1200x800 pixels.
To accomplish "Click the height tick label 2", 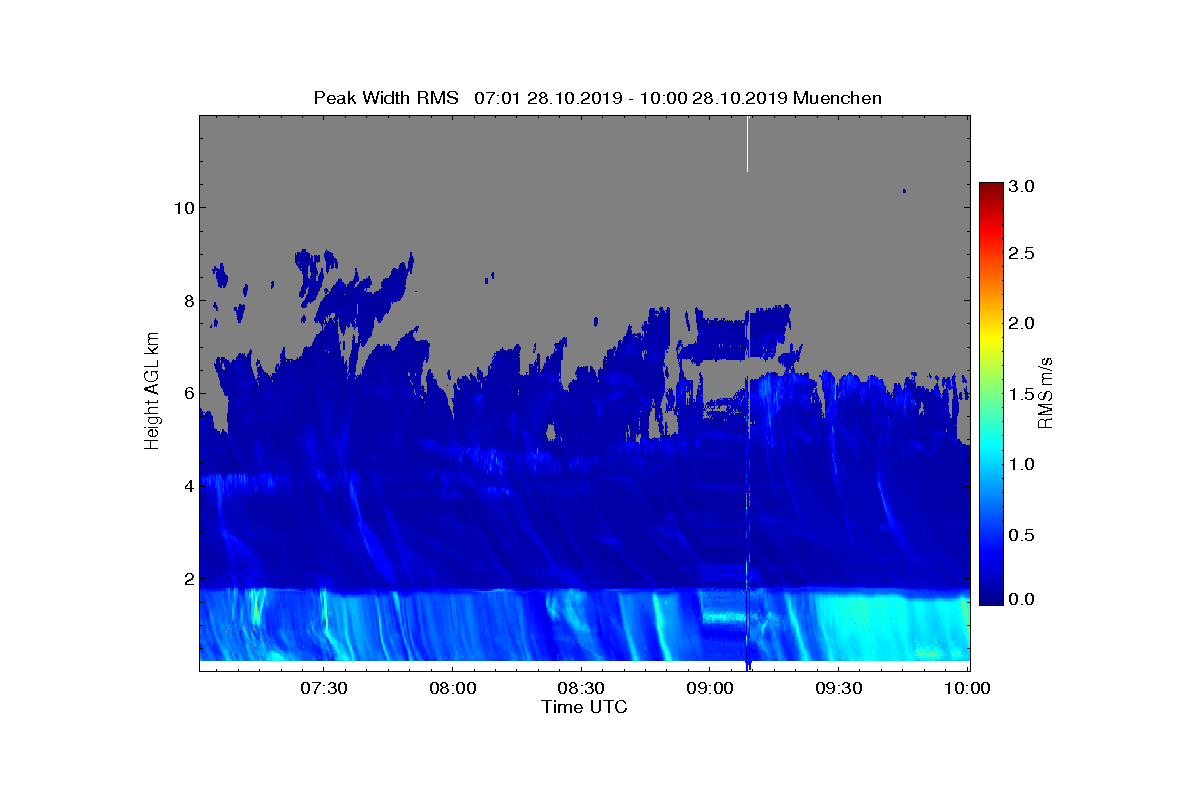I will pos(188,580).
